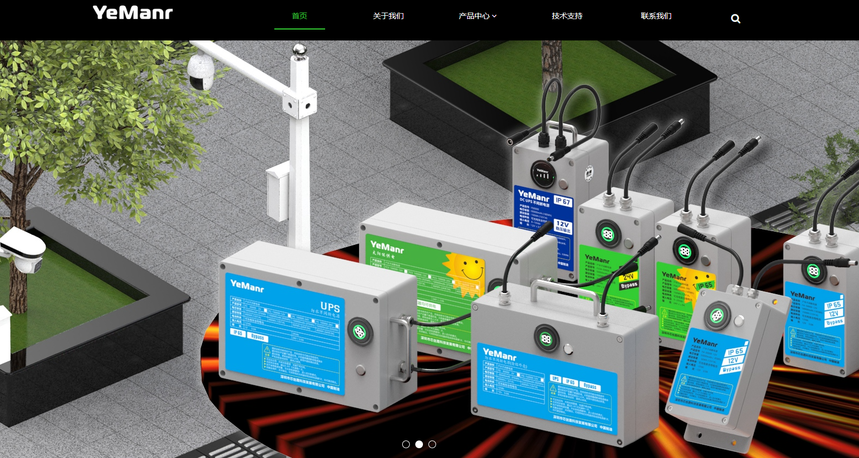This screenshot has height=458, width=859.
Task: Go to 关于我们 page
Action: tap(388, 16)
